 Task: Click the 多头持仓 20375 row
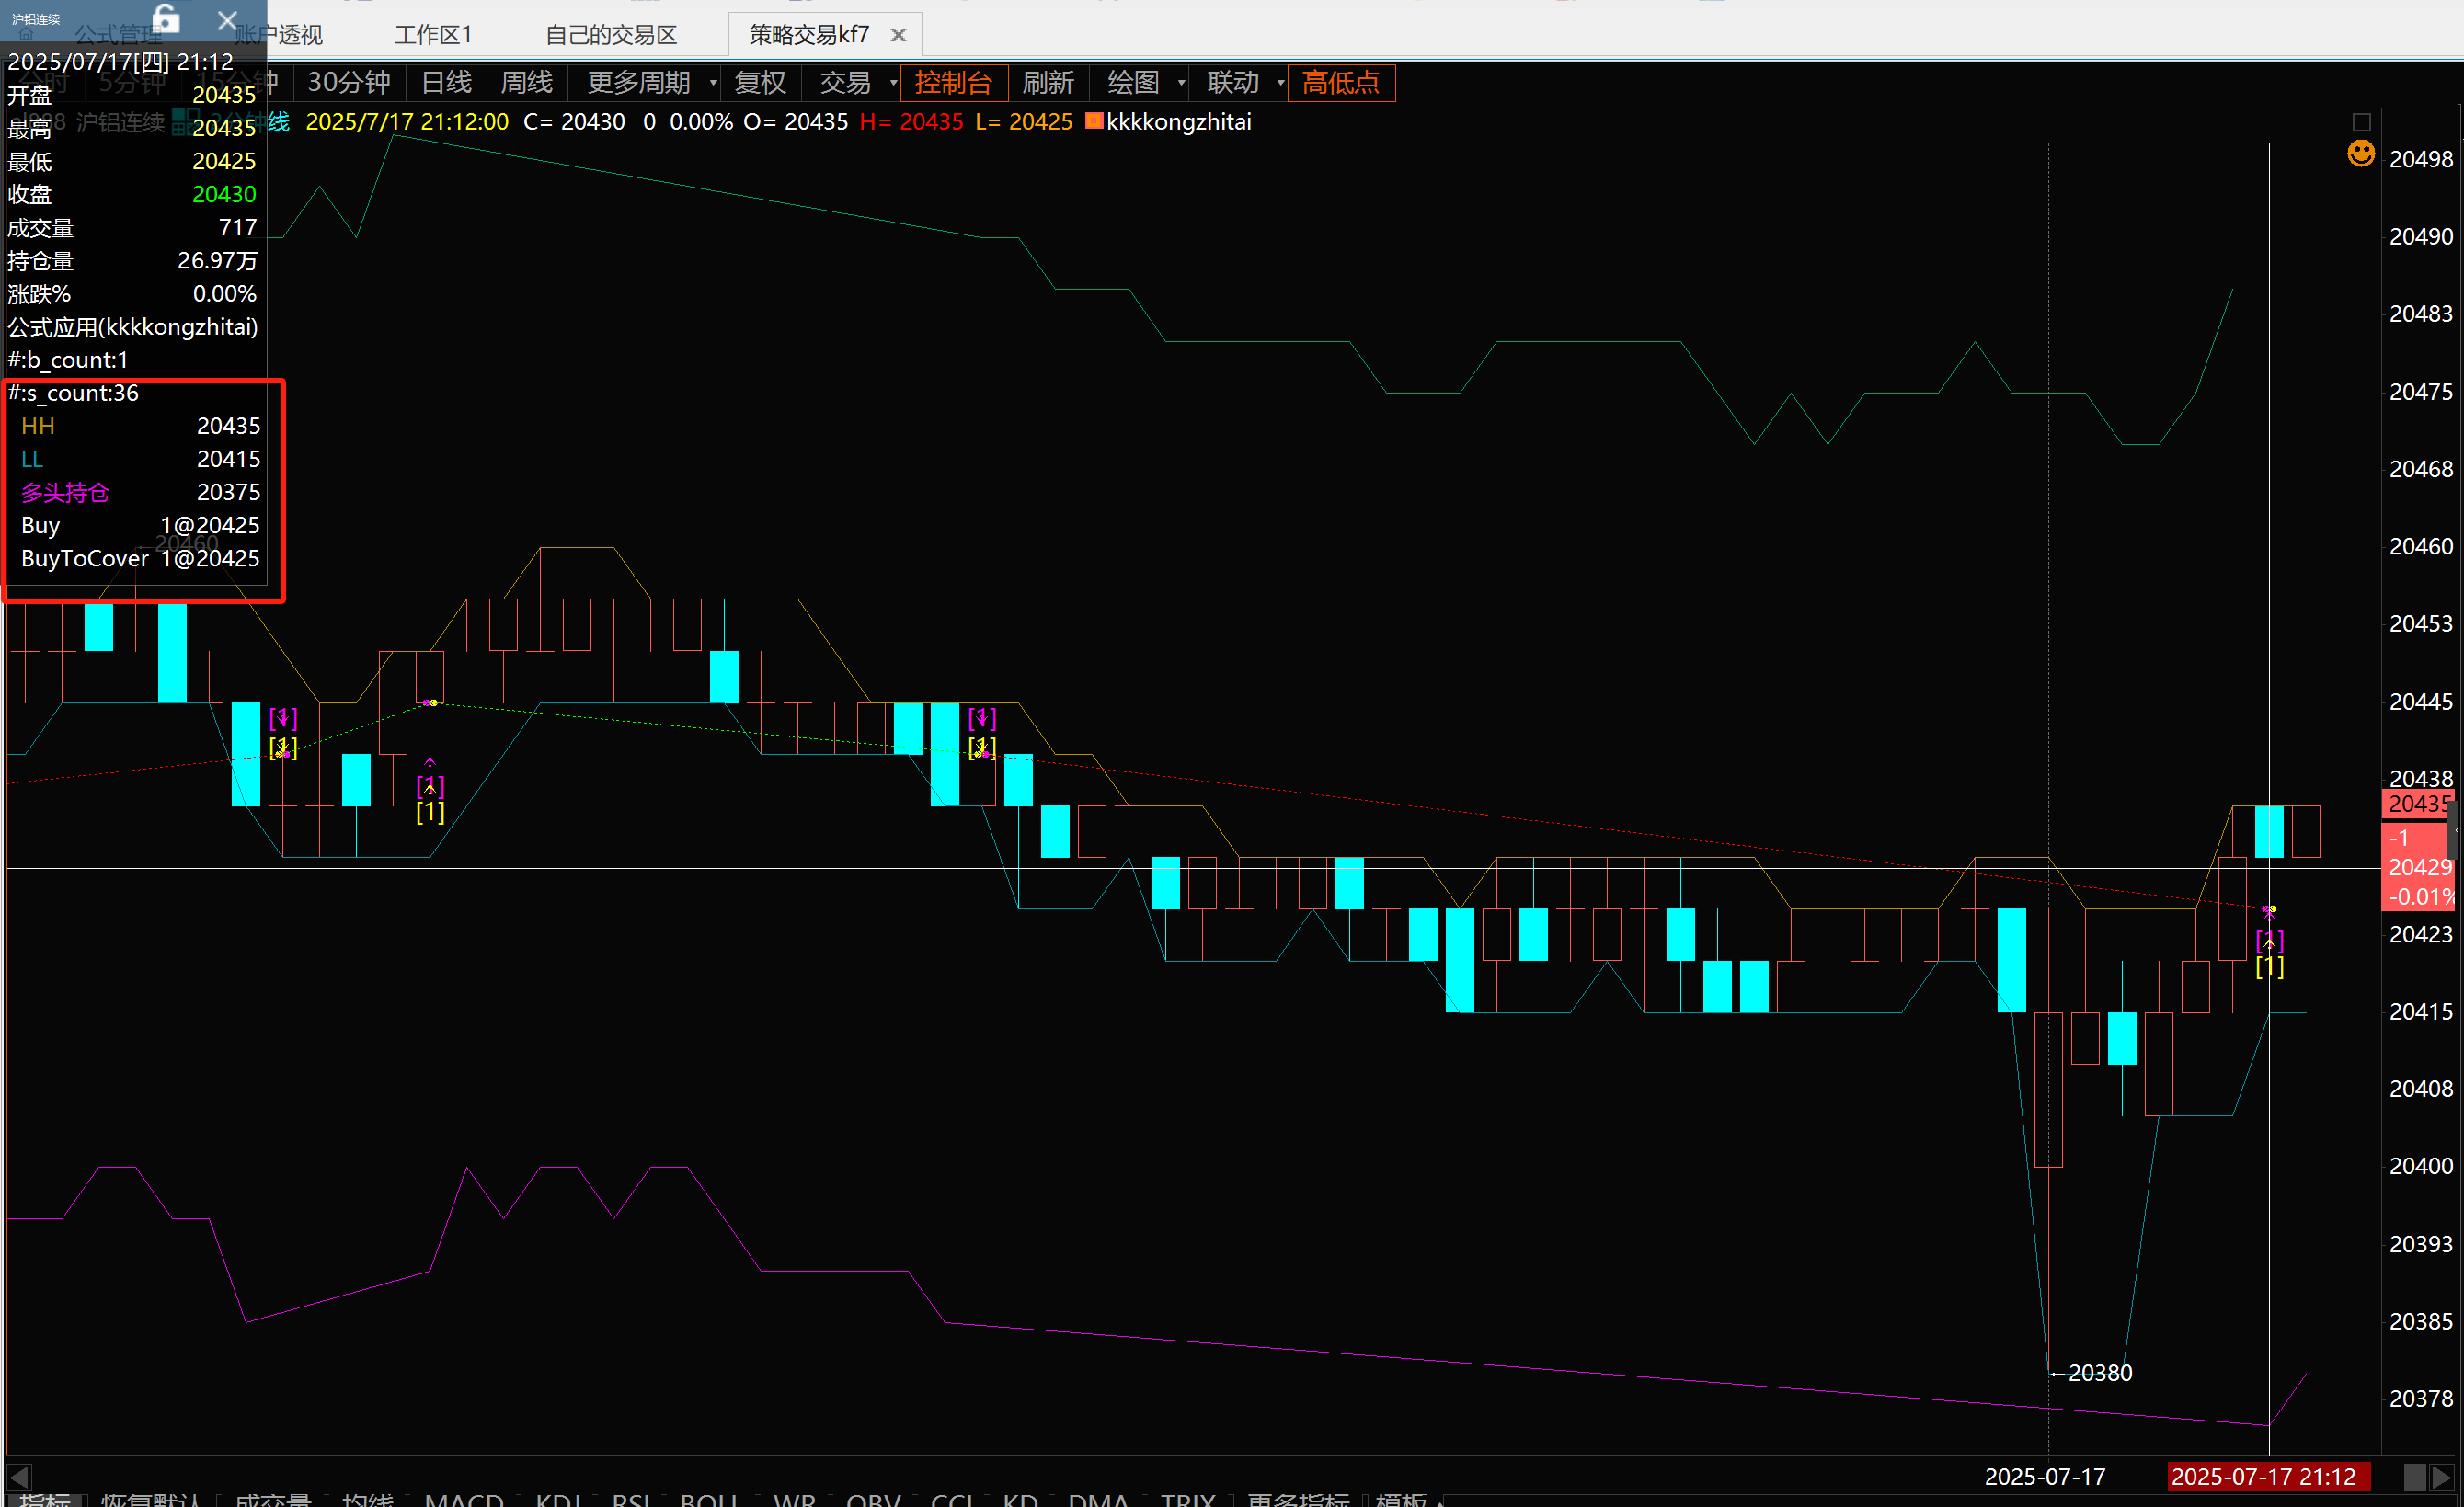[140, 492]
